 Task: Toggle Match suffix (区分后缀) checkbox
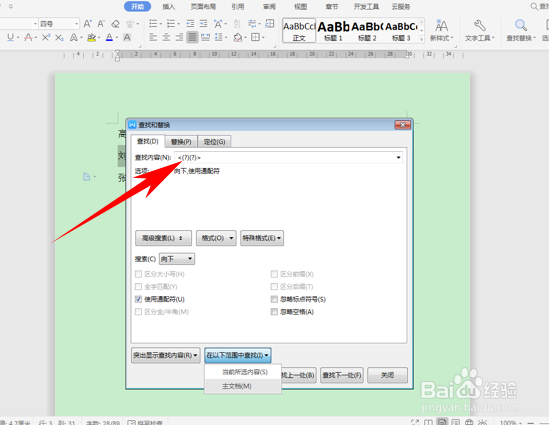point(274,287)
